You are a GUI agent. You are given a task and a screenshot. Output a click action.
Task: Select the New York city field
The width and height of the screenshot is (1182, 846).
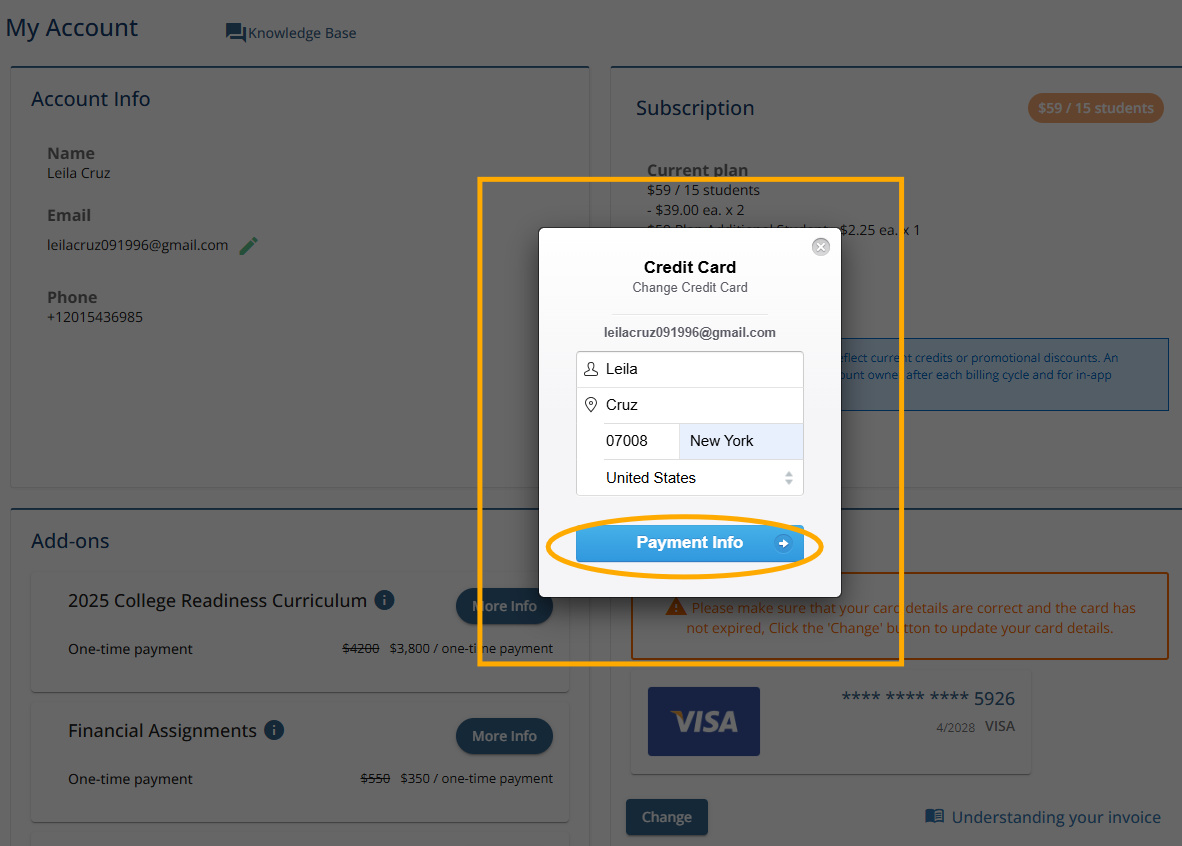pyautogui.click(x=741, y=441)
